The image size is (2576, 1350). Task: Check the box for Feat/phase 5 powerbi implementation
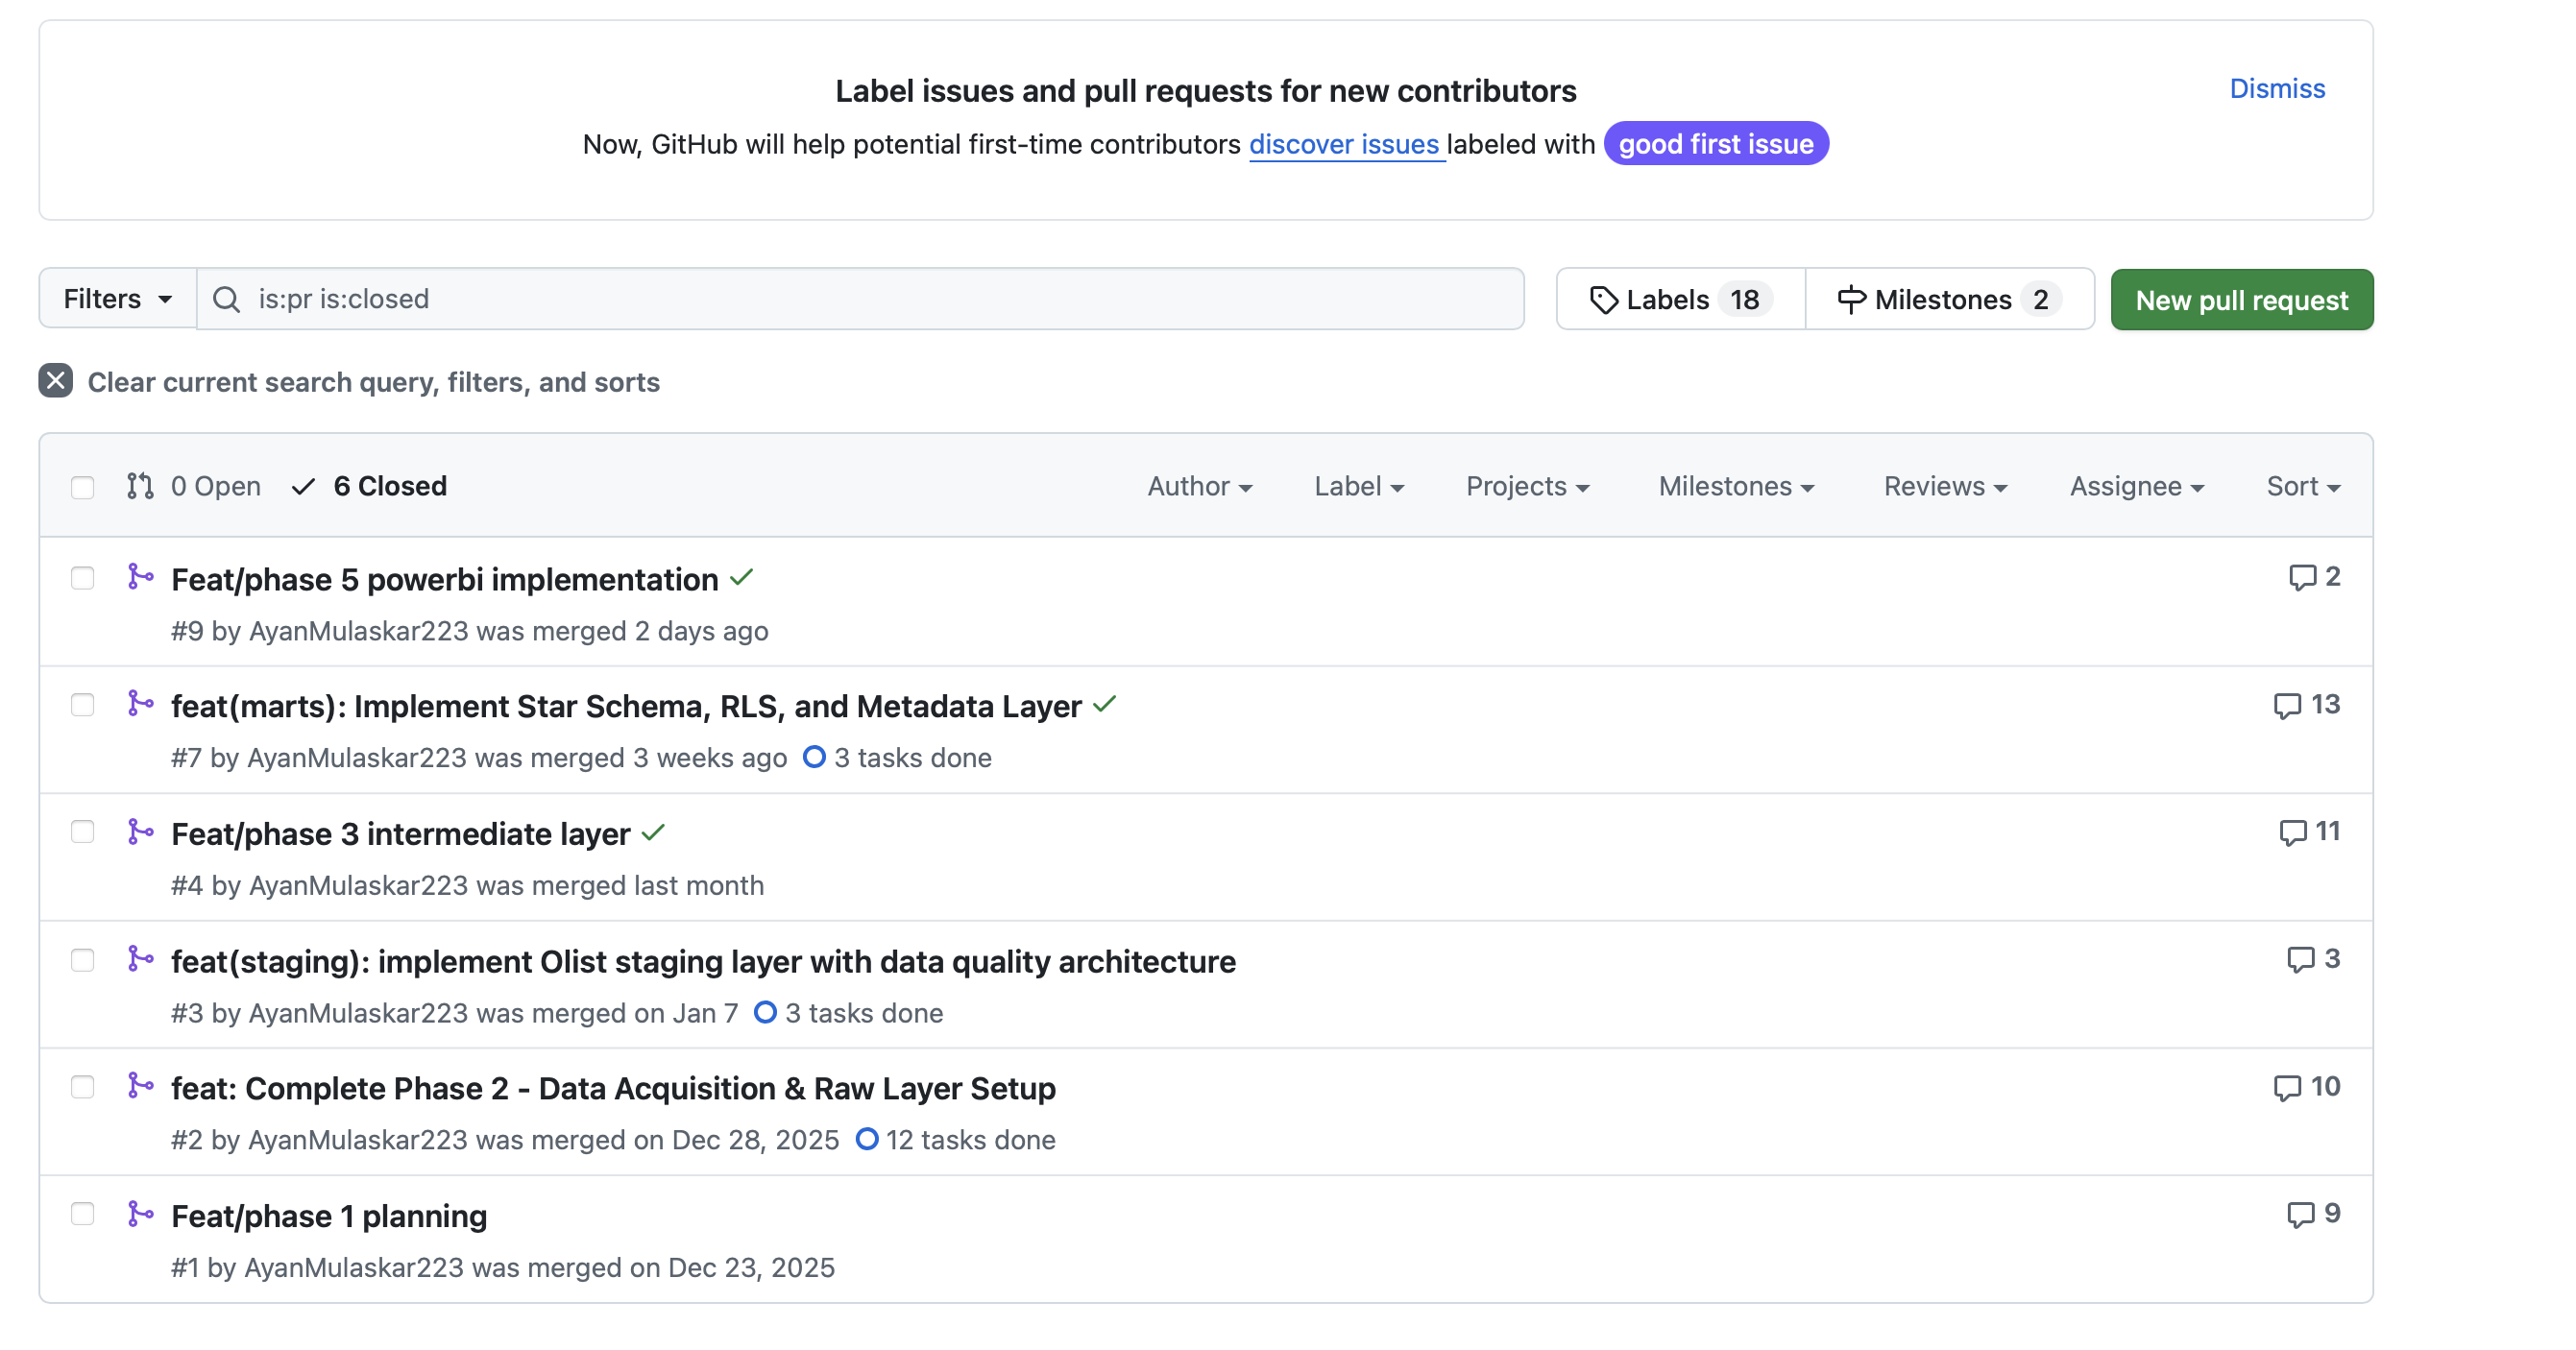tap(83, 578)
